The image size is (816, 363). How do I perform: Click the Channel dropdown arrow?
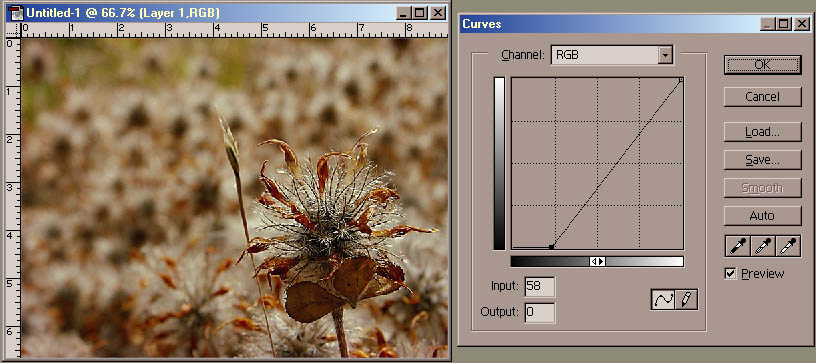coord(665,55)
